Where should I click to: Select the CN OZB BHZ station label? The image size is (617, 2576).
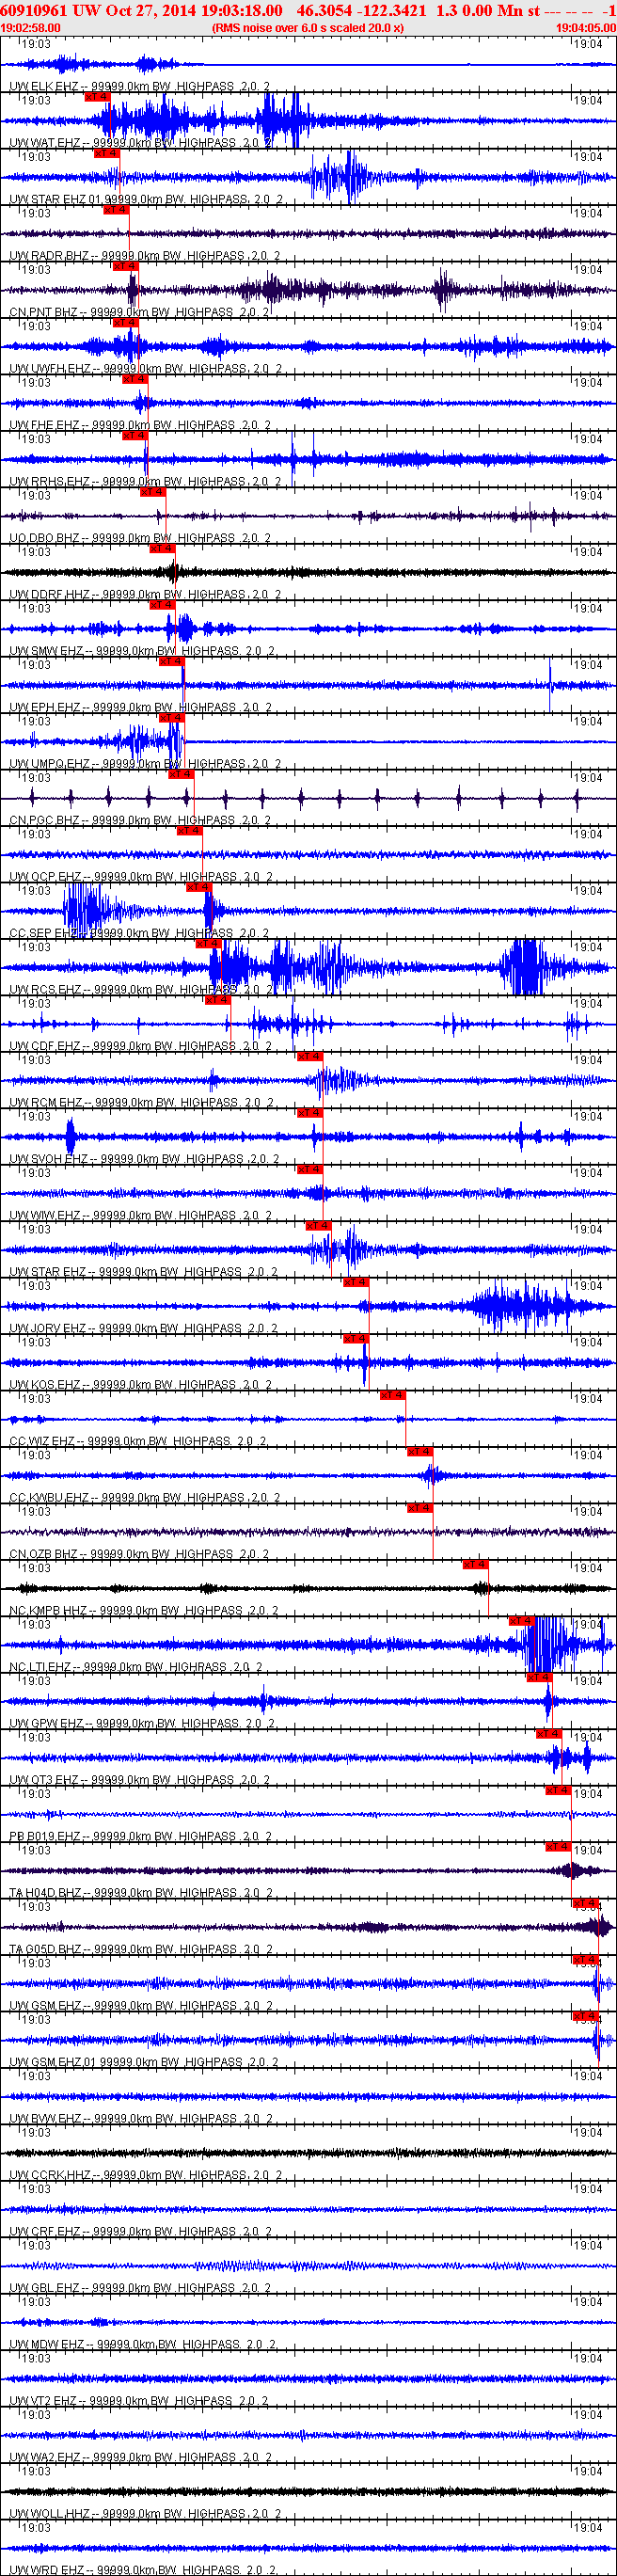(139, 1555)
